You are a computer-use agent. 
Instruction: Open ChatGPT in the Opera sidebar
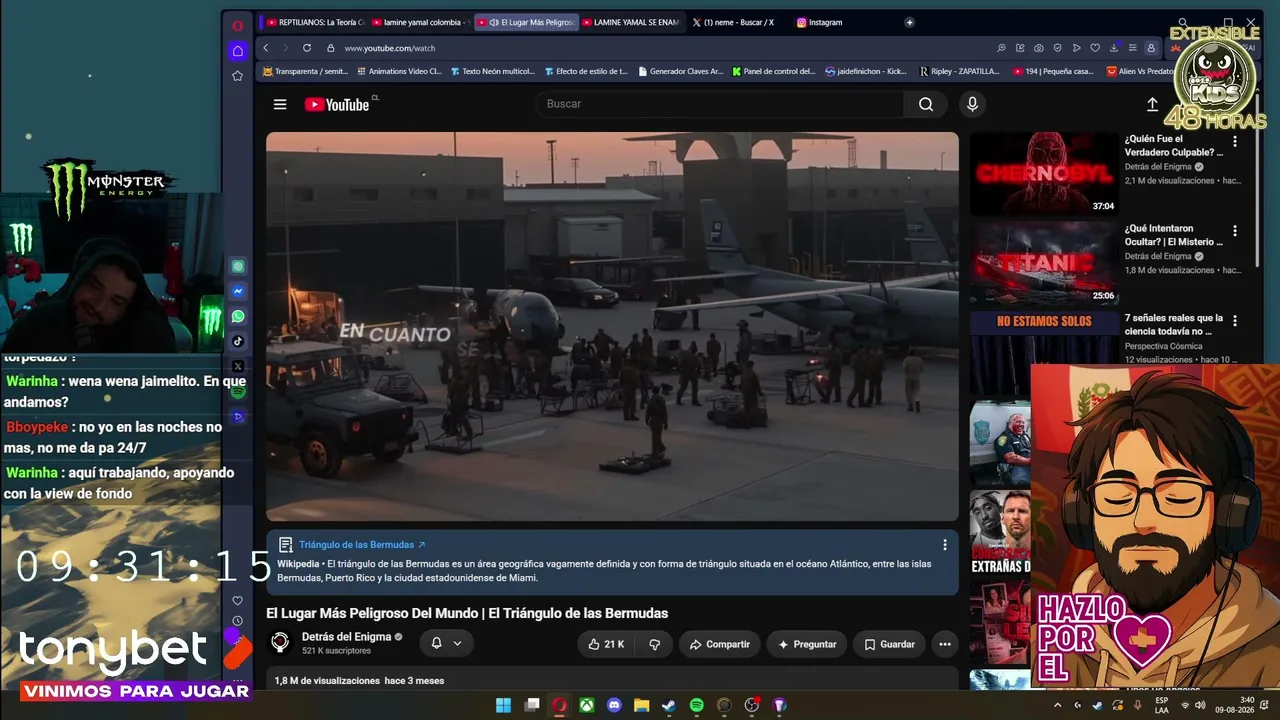(x=238, y=267)
